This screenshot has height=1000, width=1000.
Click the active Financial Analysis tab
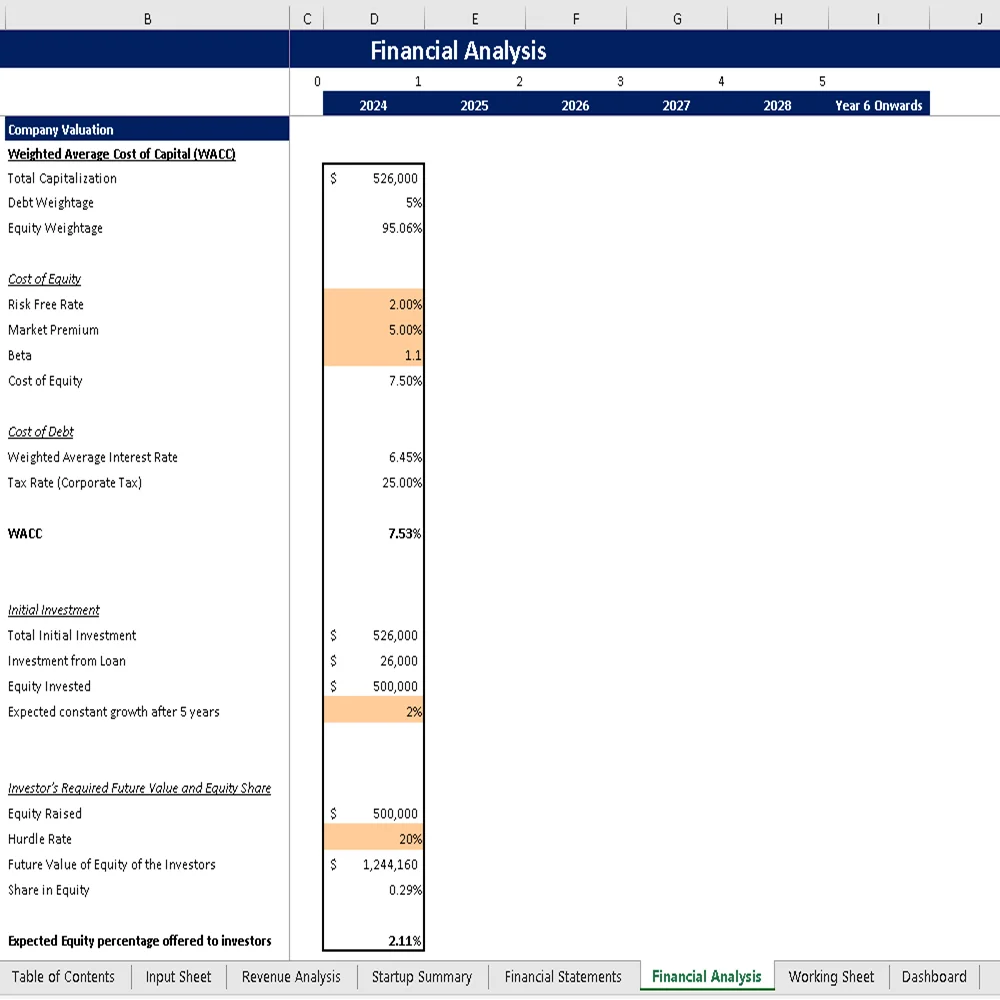coord(707,977)
